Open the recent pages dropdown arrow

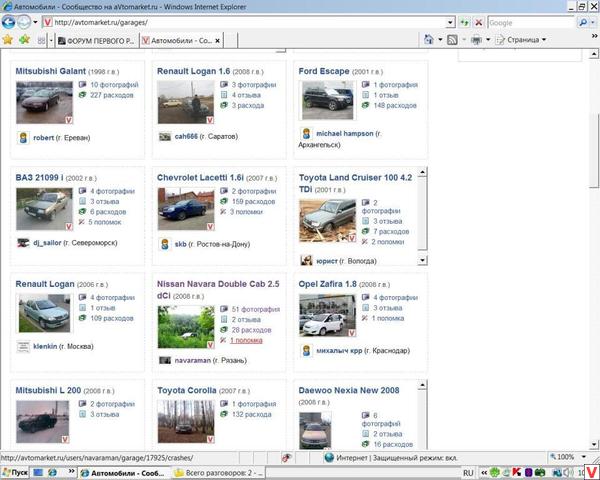(x=35, y=22)
